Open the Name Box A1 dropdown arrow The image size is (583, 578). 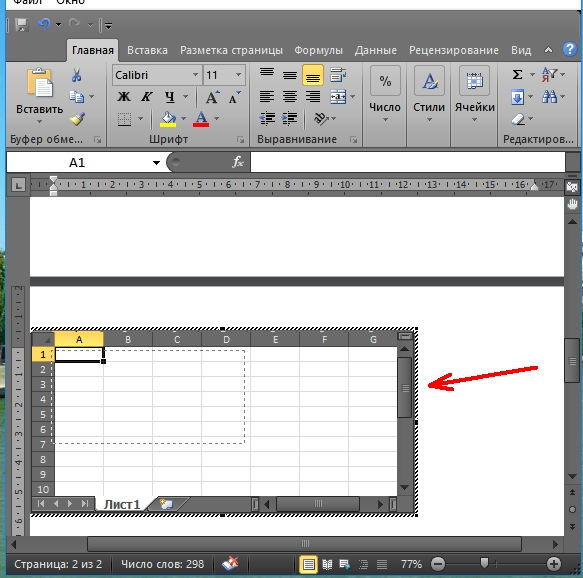click(x=157, y=162)
